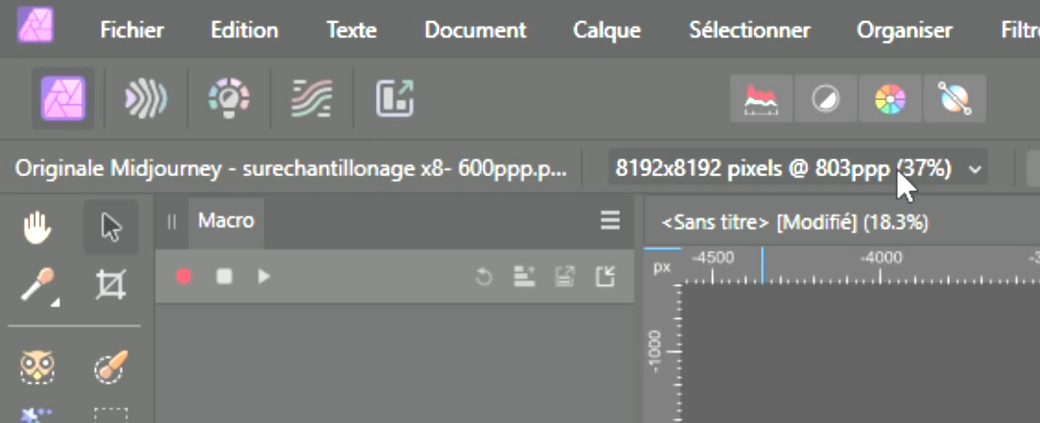The image size is (1040, 423).
Task: Switch to Tone Mapping Persona
Action: pyautogui.click(x=311, y=98)
